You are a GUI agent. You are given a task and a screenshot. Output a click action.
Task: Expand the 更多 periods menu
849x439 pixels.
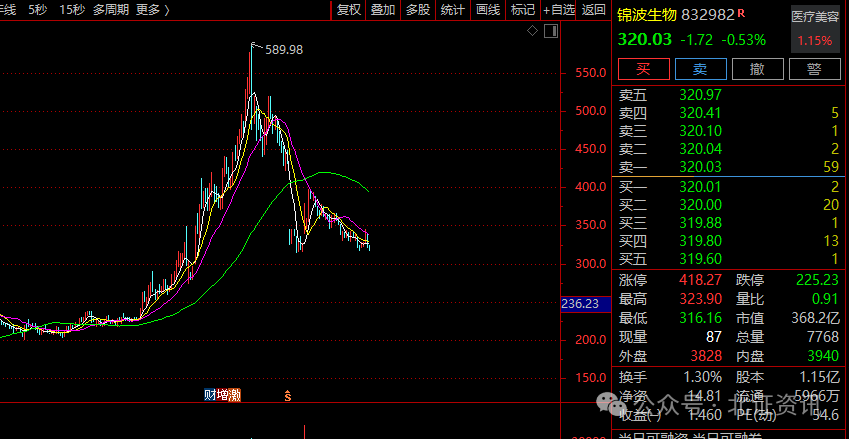pyautogui.click(x=152, y=10)
